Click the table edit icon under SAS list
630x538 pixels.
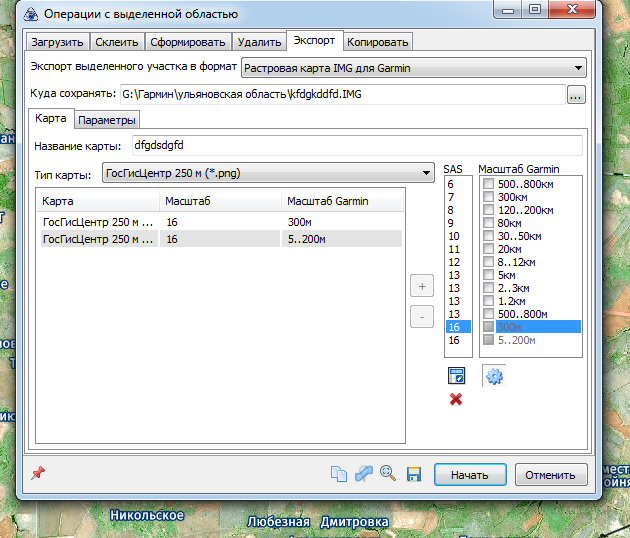(456, 376)
